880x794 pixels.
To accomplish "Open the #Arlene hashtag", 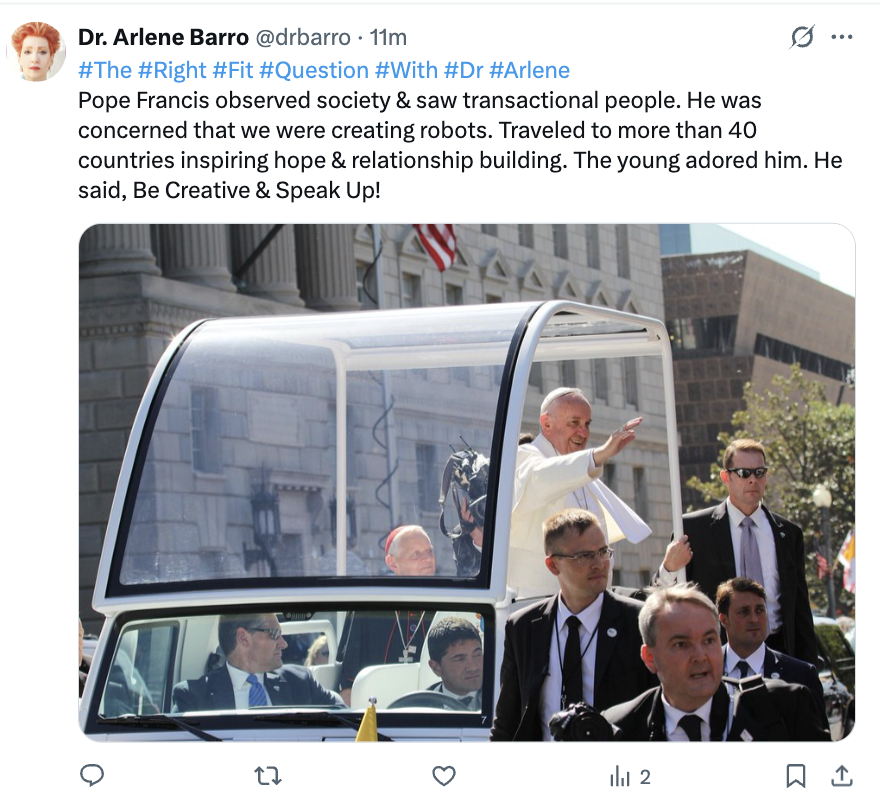I will point(529,71).
